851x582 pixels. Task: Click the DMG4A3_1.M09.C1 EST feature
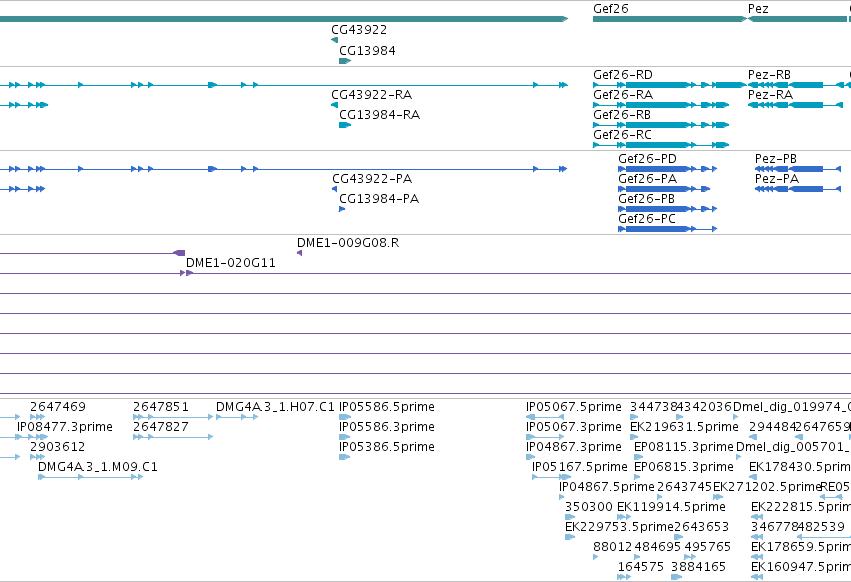click(91, 477)
